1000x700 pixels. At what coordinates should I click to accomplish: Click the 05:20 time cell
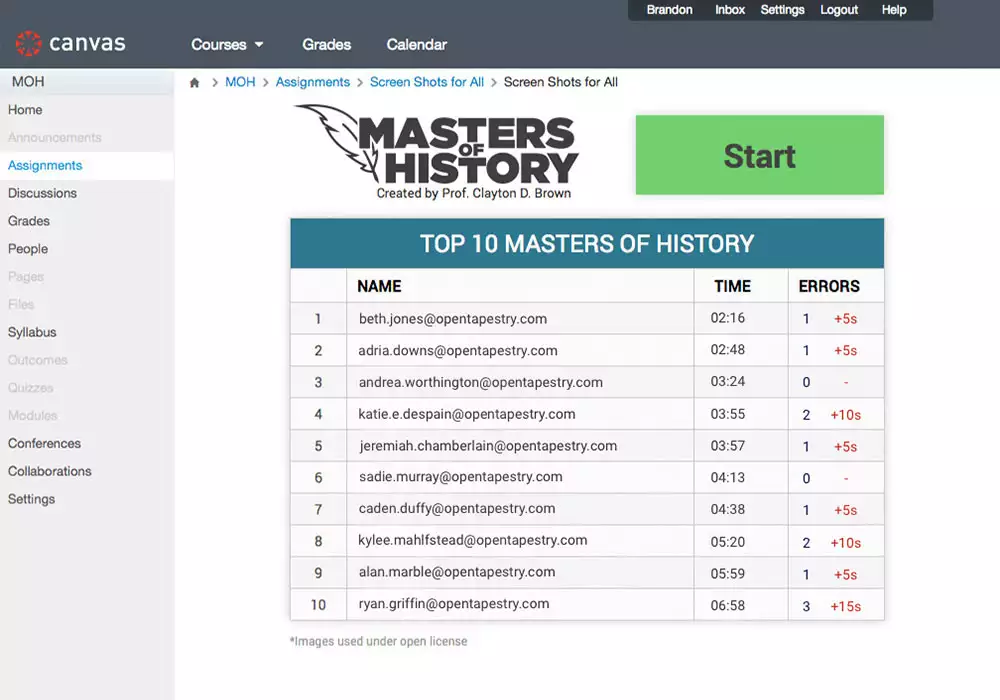click(x=728, y=542)
